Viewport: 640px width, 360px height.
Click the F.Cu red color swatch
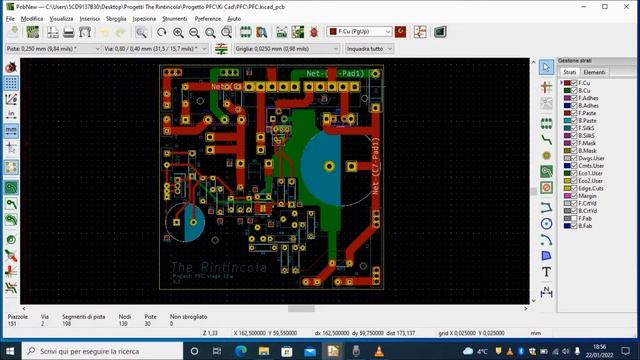pyautogui.click(x=567, y=83)
